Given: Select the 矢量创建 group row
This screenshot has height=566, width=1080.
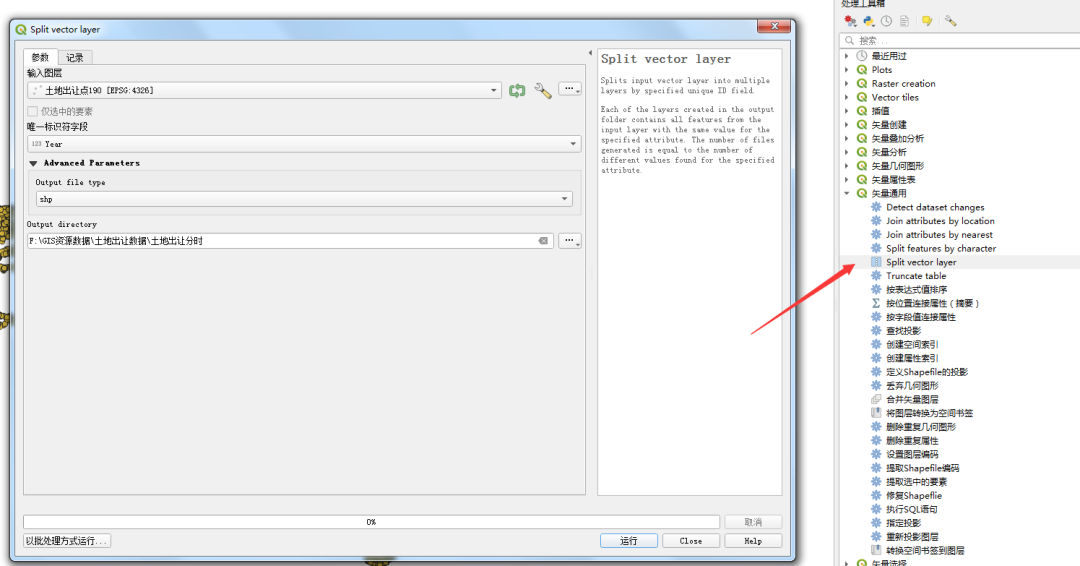Looking at the screenshot, I should [x=889, y=125].
